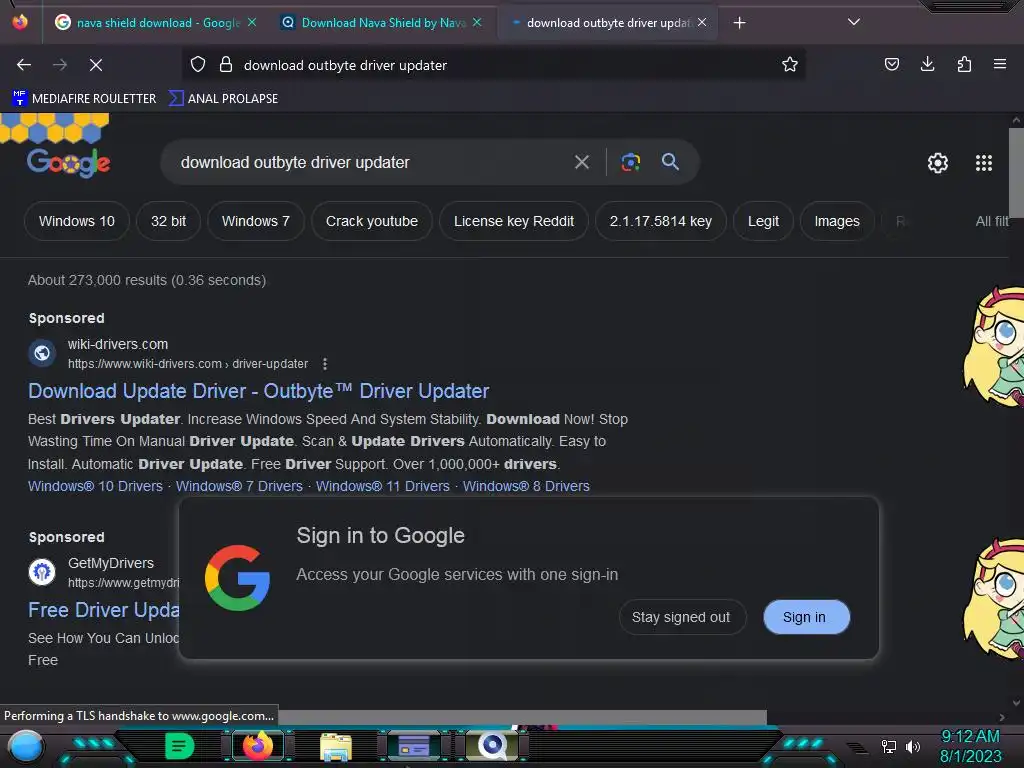Open the volume speaker tray icon
The height and width of the screenshot is (768, 1024).
[913, 746]
